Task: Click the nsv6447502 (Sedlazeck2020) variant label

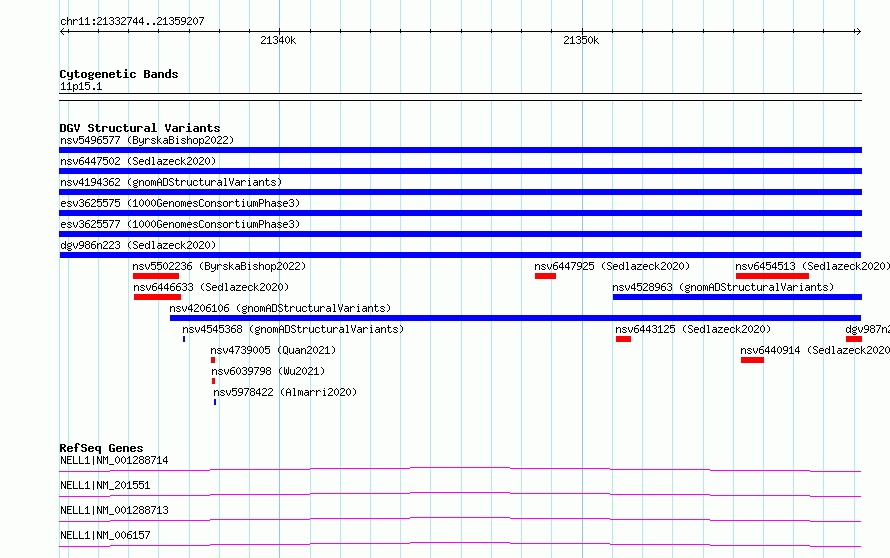Action: point(138,161)
